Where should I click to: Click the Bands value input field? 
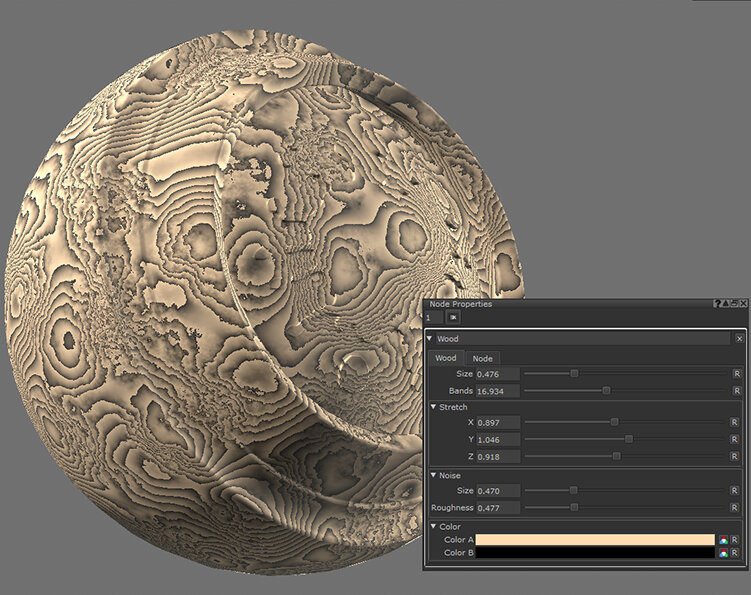pos(498,391)
